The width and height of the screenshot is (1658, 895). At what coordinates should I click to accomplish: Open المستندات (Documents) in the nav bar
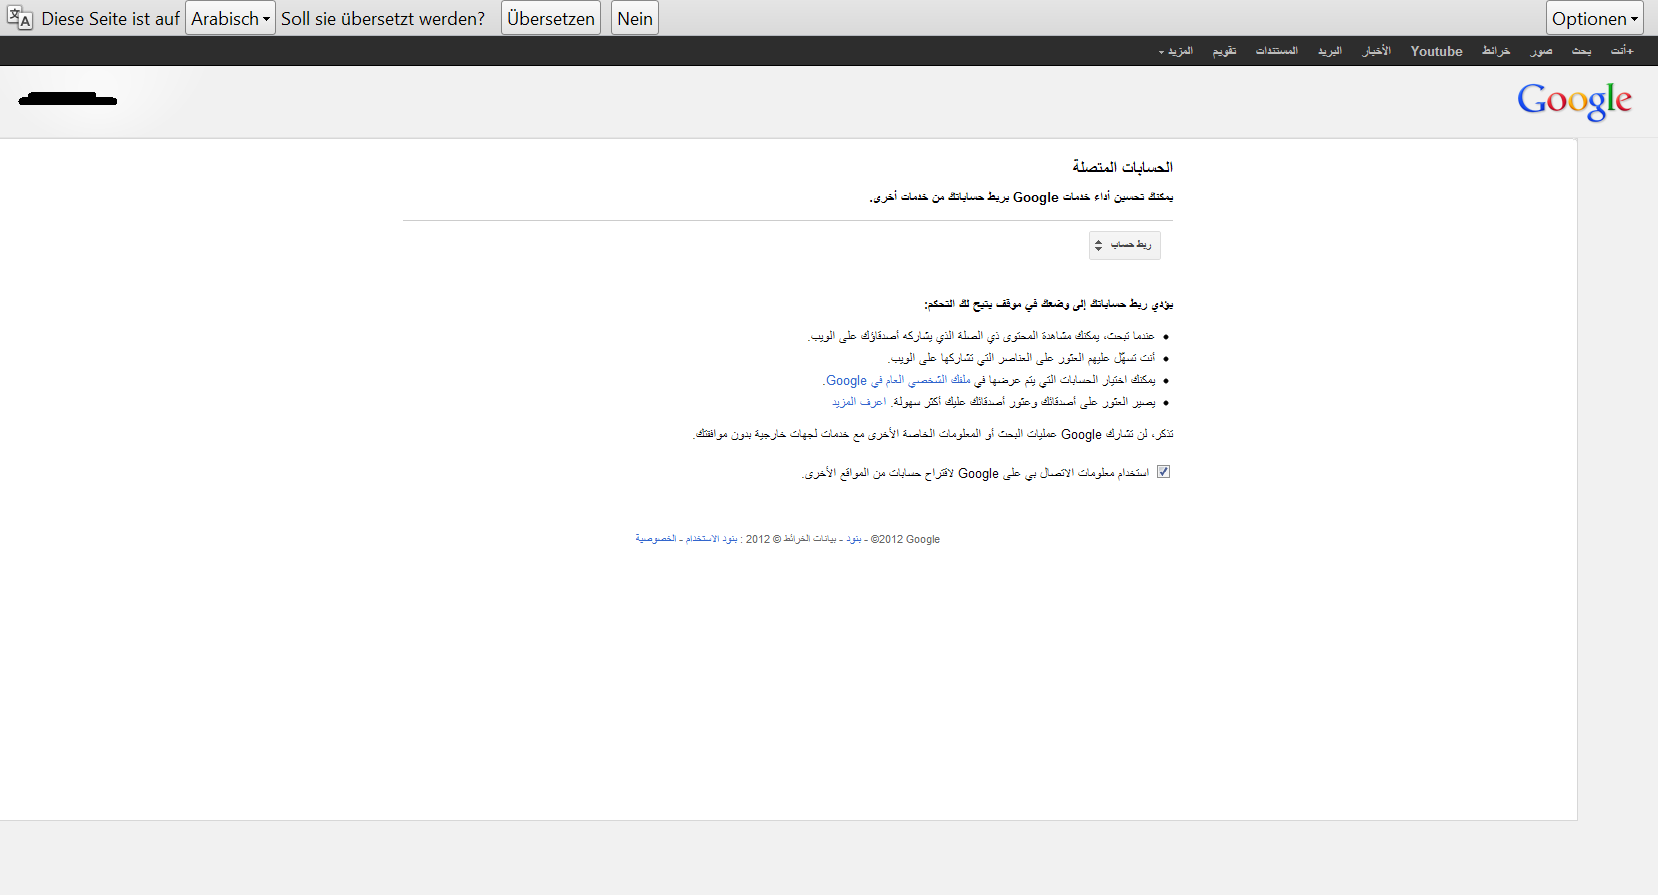pos(1277,51)
